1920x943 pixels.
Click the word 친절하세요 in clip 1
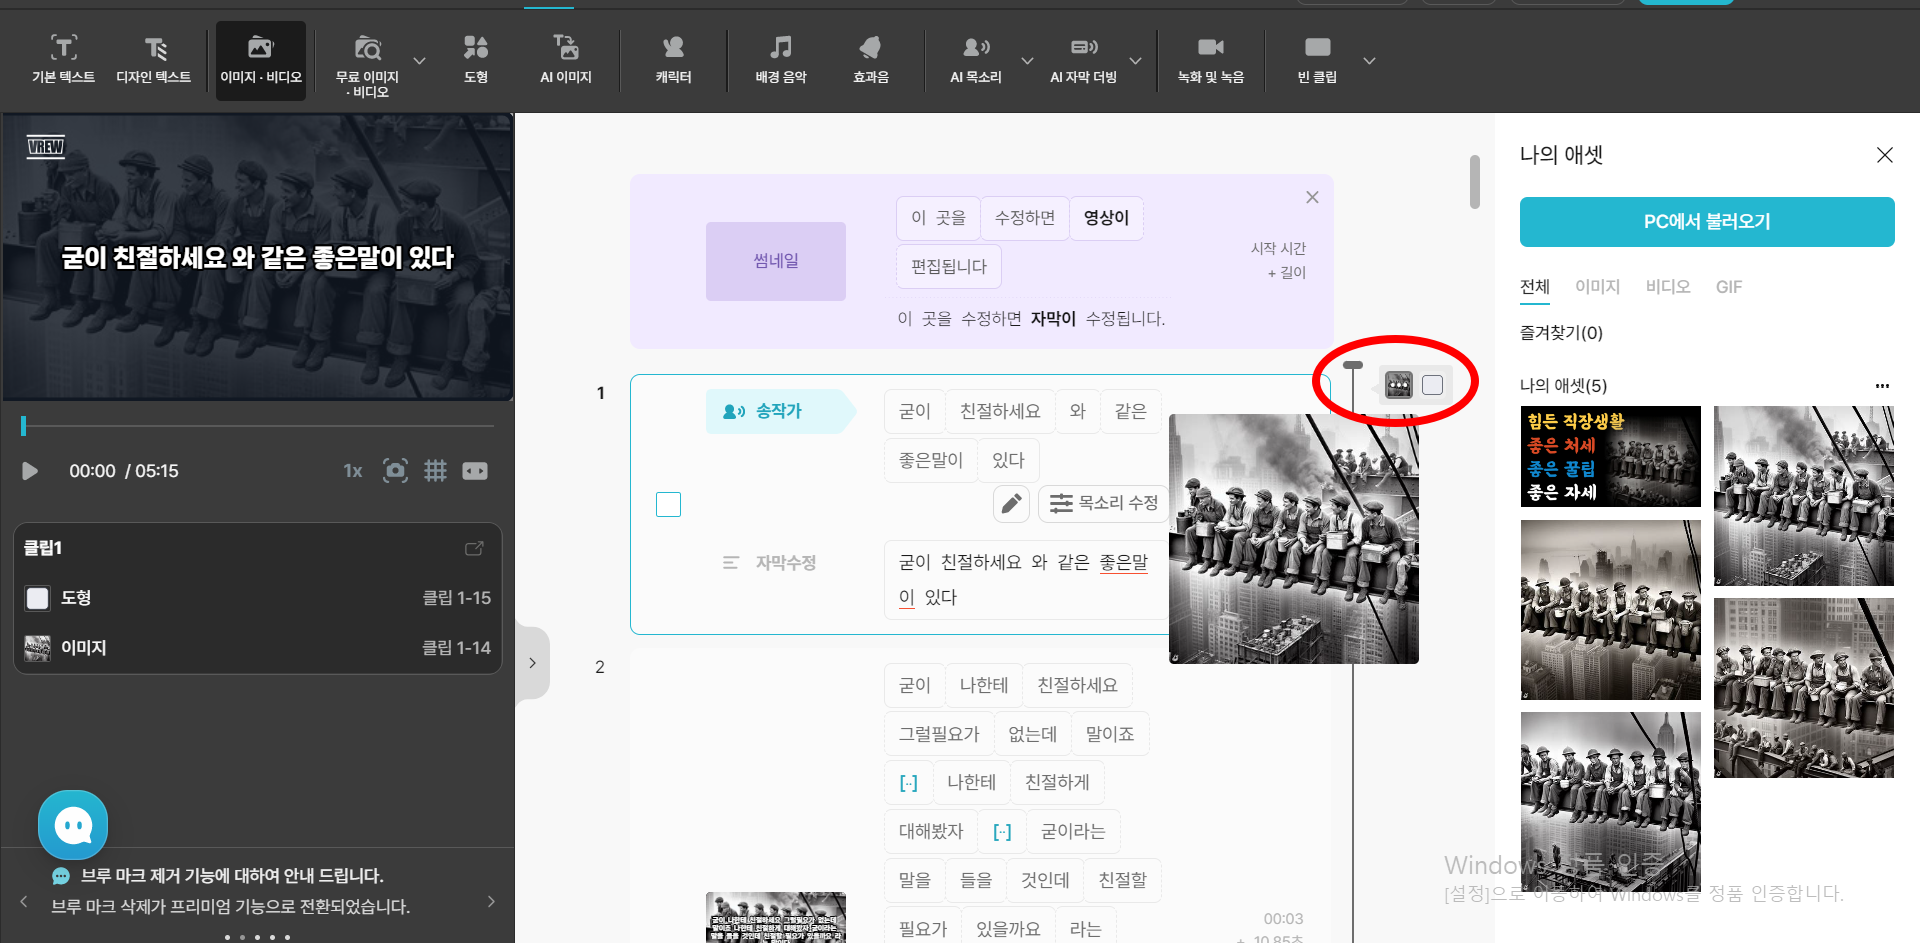1000,411
